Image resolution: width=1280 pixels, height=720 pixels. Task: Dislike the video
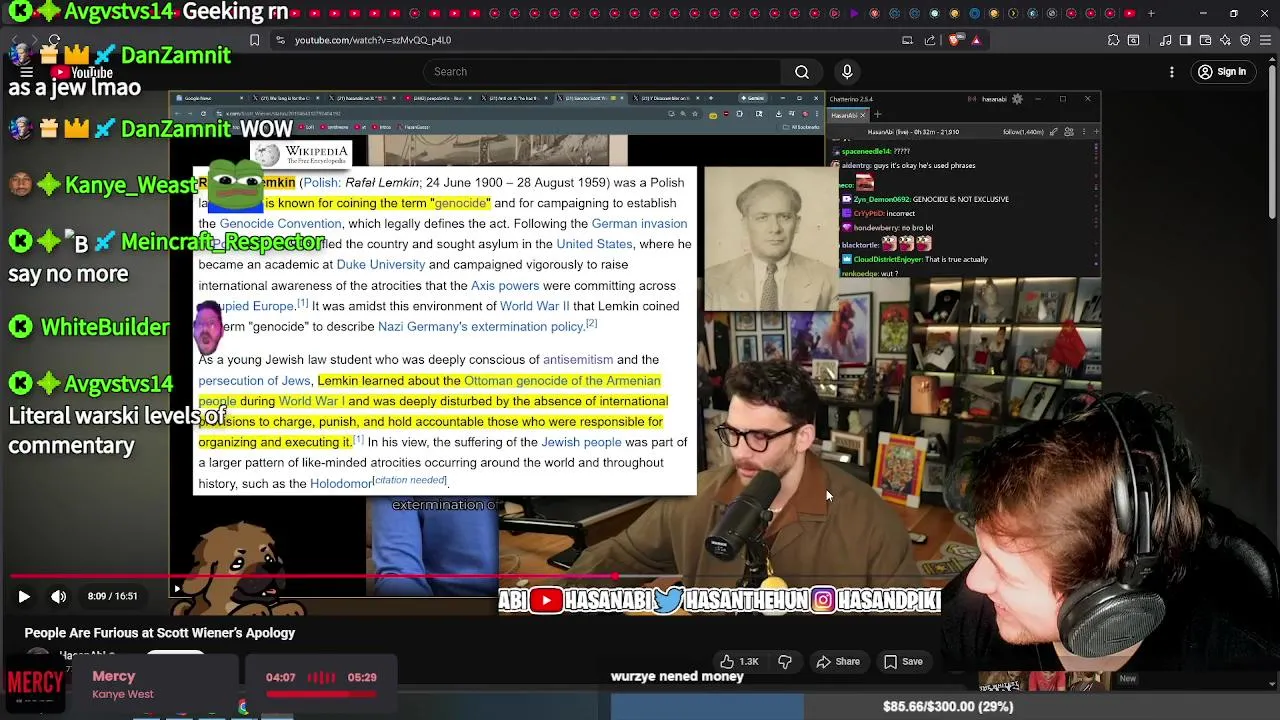pos(785,661)
